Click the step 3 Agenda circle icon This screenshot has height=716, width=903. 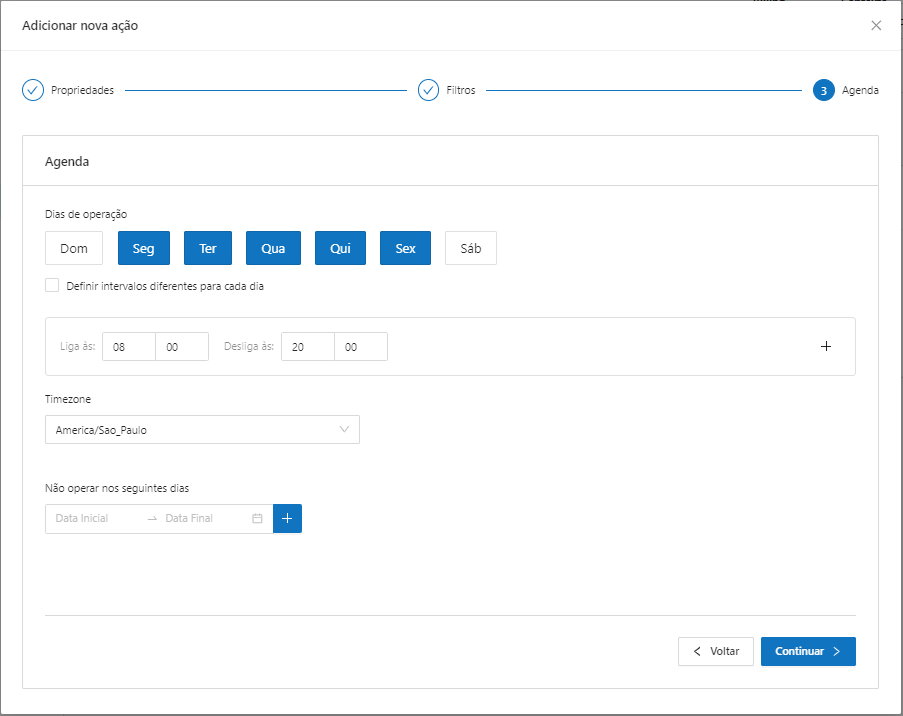click(x=824, y=90)
